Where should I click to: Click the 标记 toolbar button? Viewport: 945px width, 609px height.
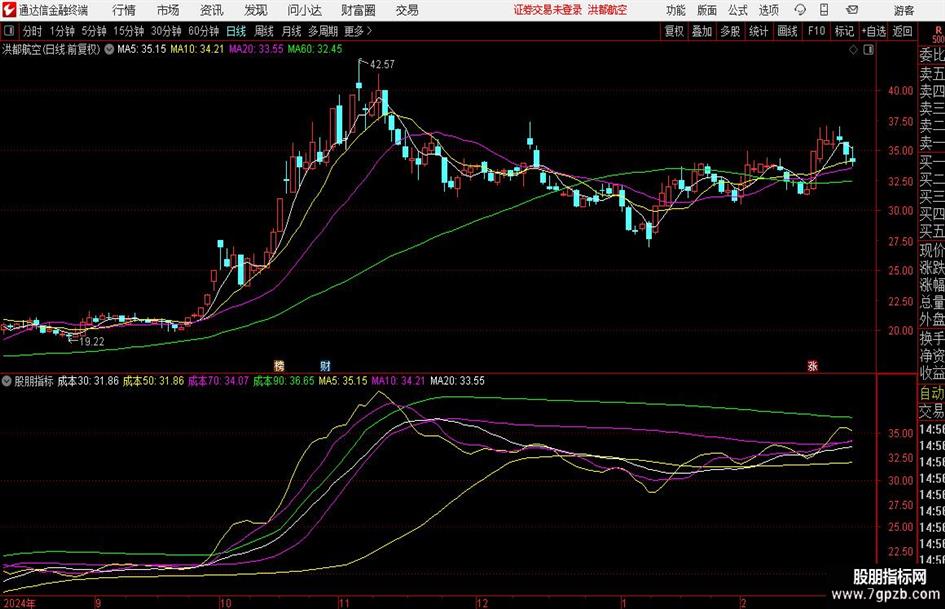(x=844, y=31)
